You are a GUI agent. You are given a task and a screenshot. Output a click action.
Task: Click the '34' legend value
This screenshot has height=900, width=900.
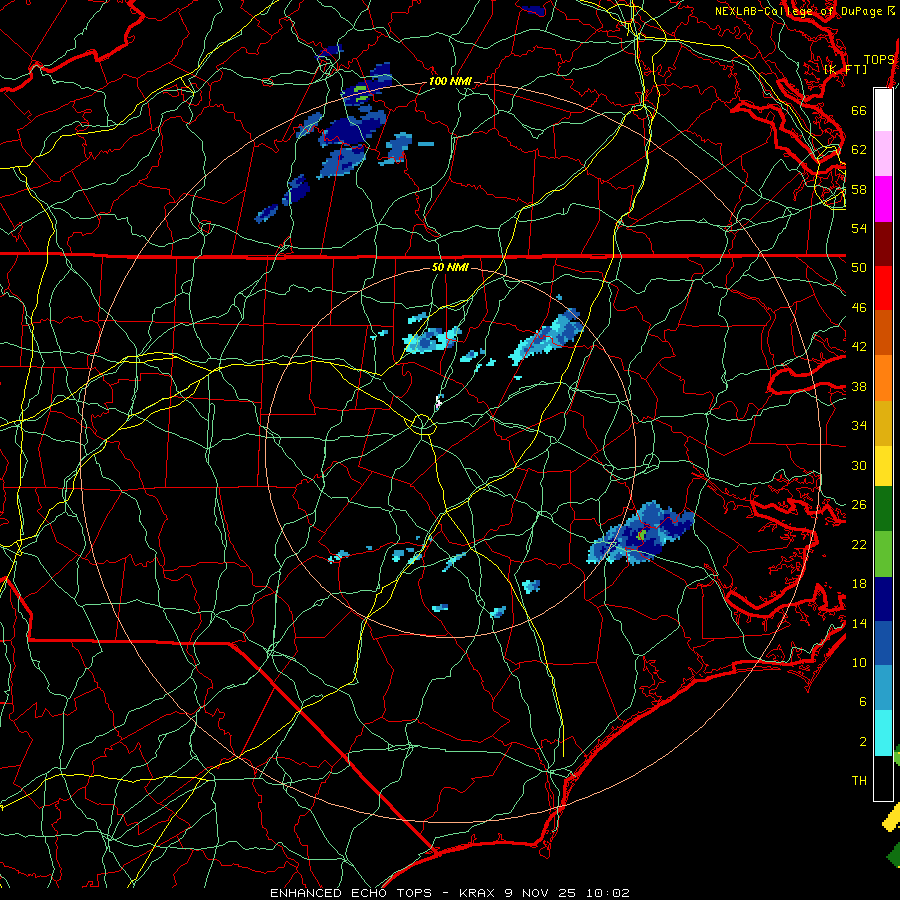(x=859, y=426)
